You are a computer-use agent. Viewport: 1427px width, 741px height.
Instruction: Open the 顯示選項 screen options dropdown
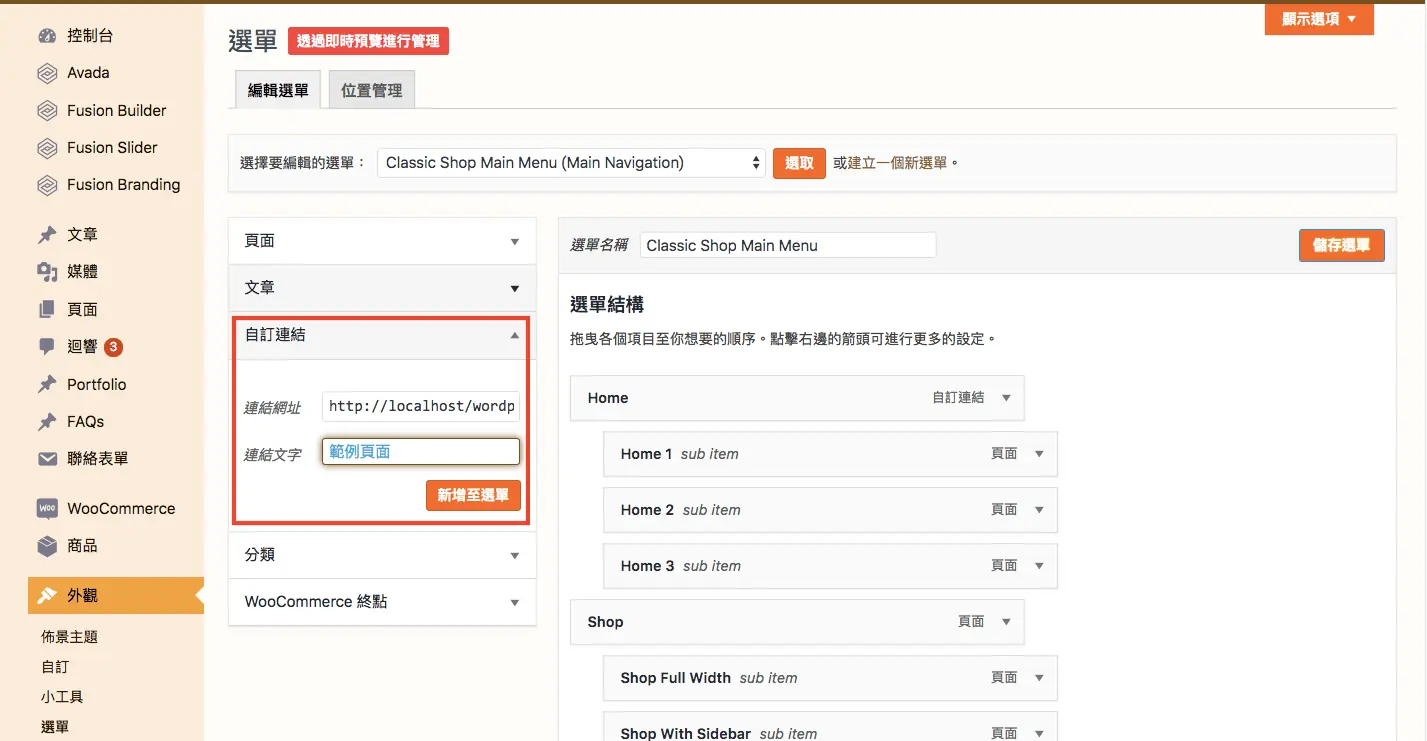pyautogui.click(x=1319, y=19)
